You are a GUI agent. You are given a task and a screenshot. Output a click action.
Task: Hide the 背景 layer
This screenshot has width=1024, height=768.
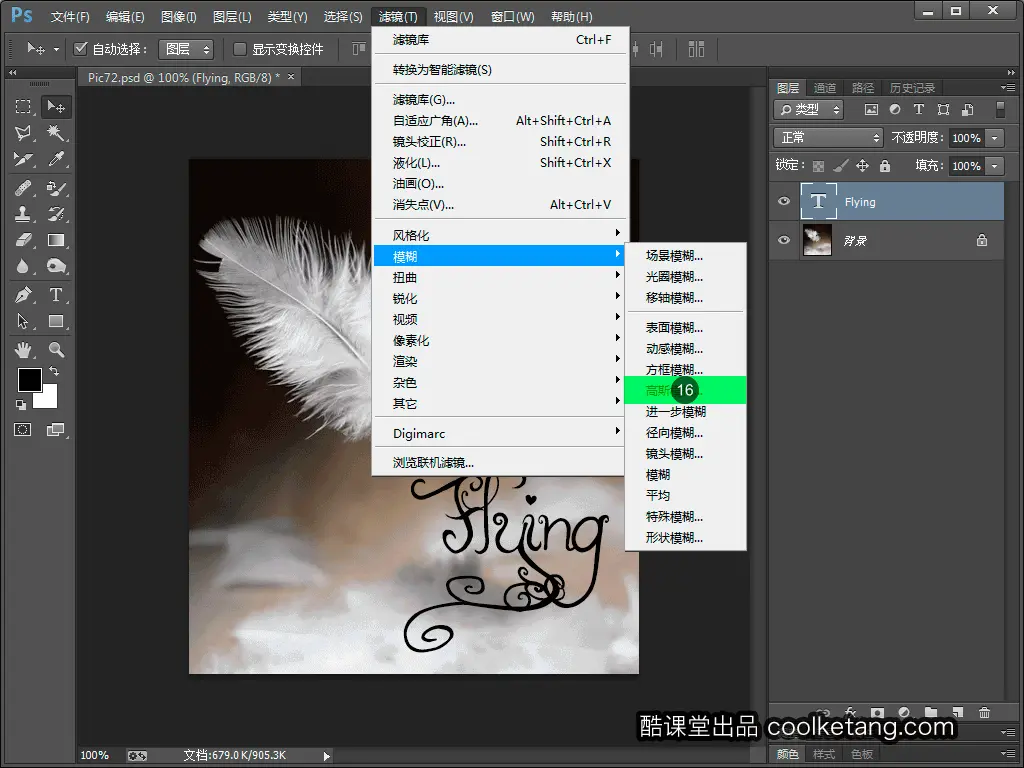[x=784, y=240]
